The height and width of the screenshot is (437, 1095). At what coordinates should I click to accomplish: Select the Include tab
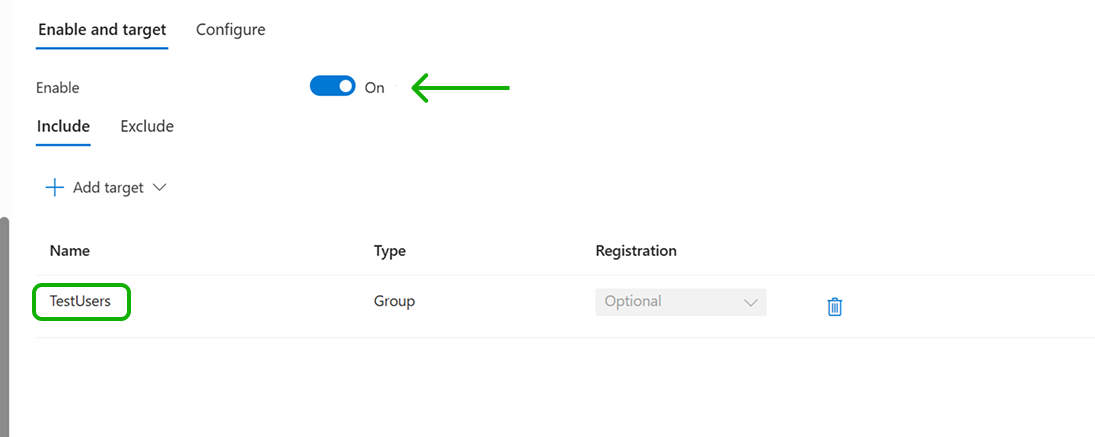63,126
